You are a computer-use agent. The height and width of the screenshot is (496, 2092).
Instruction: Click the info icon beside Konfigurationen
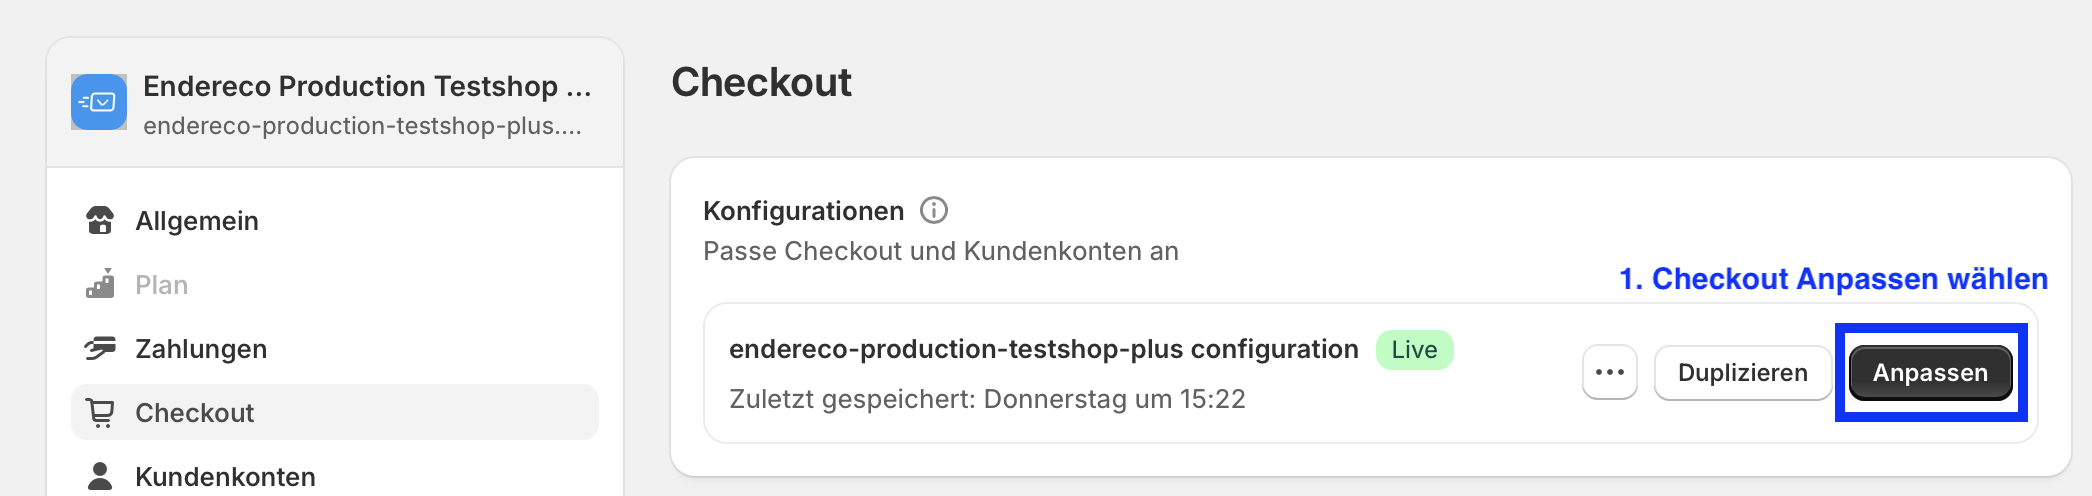pos(934,210)
